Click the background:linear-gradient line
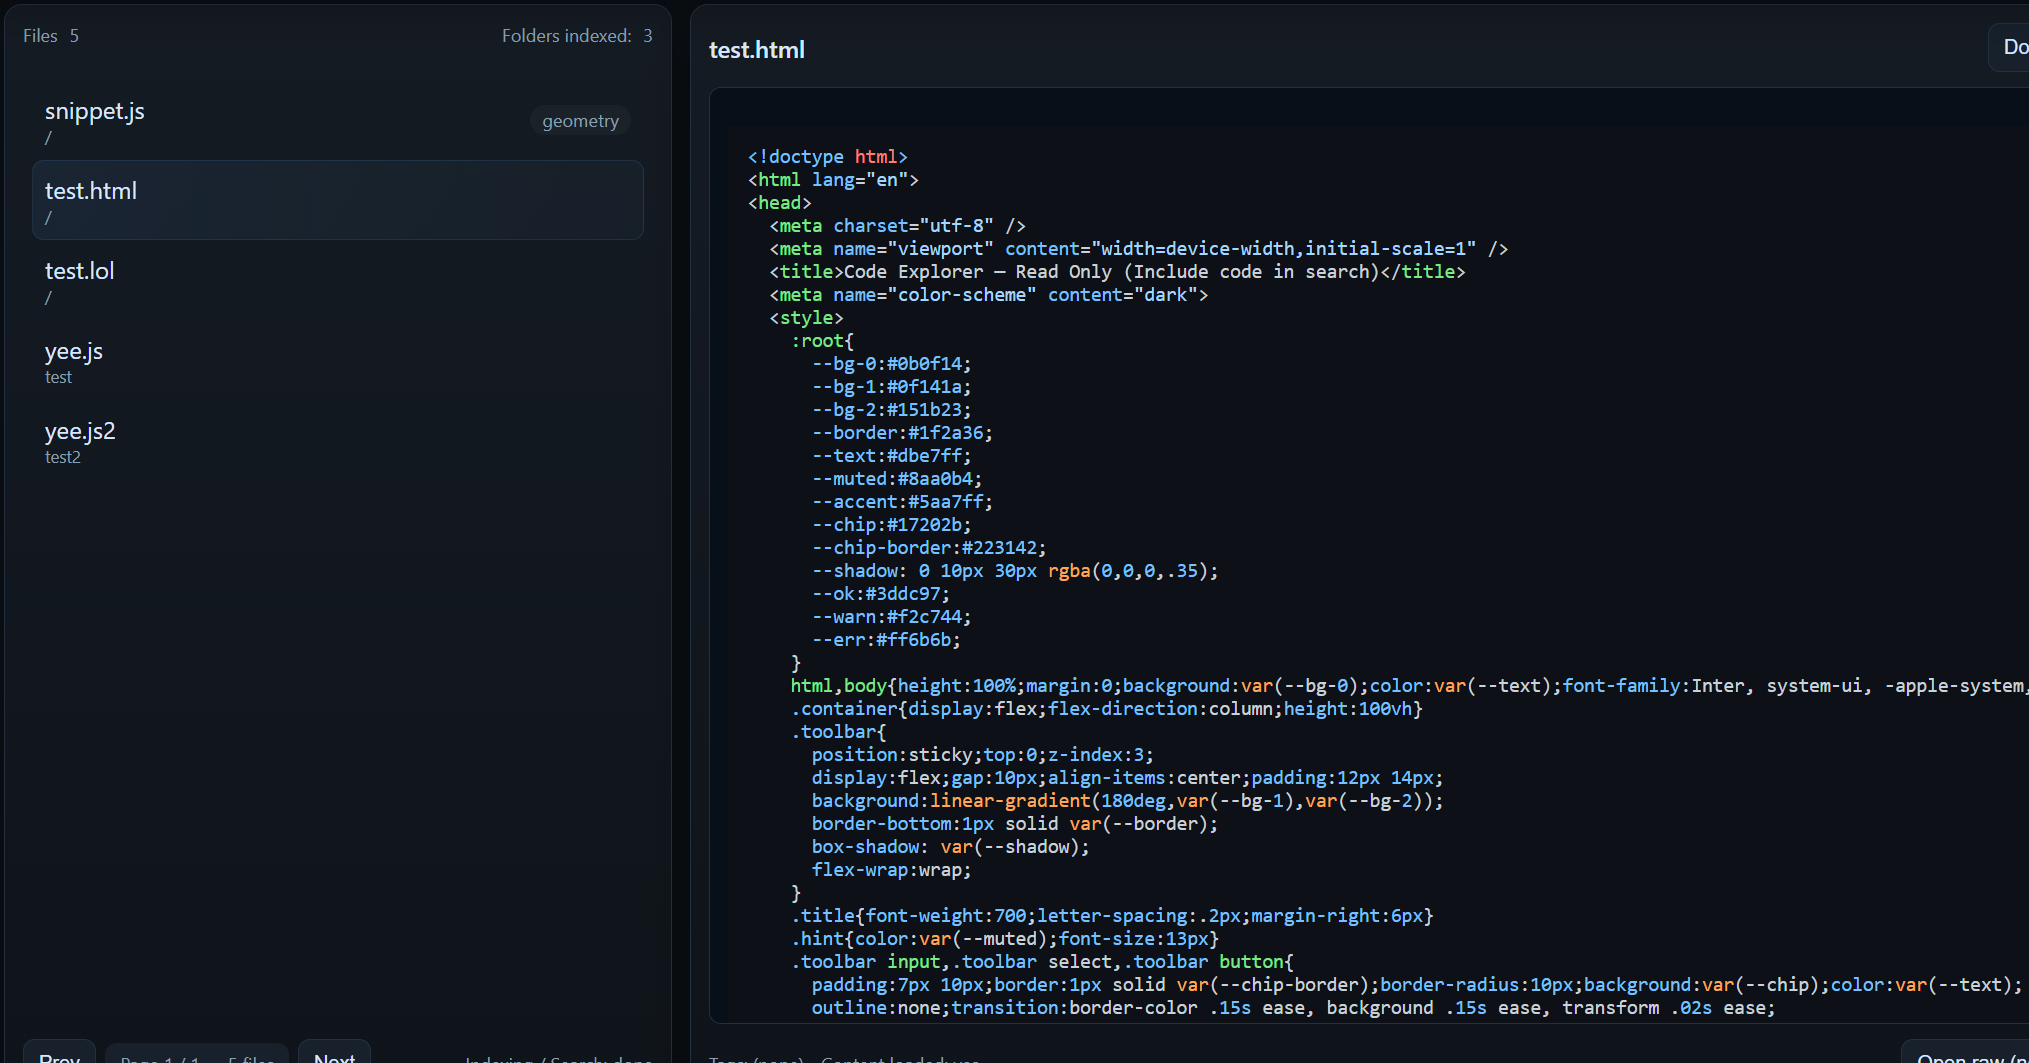2029x1063 pixels. pos(1128,801)
